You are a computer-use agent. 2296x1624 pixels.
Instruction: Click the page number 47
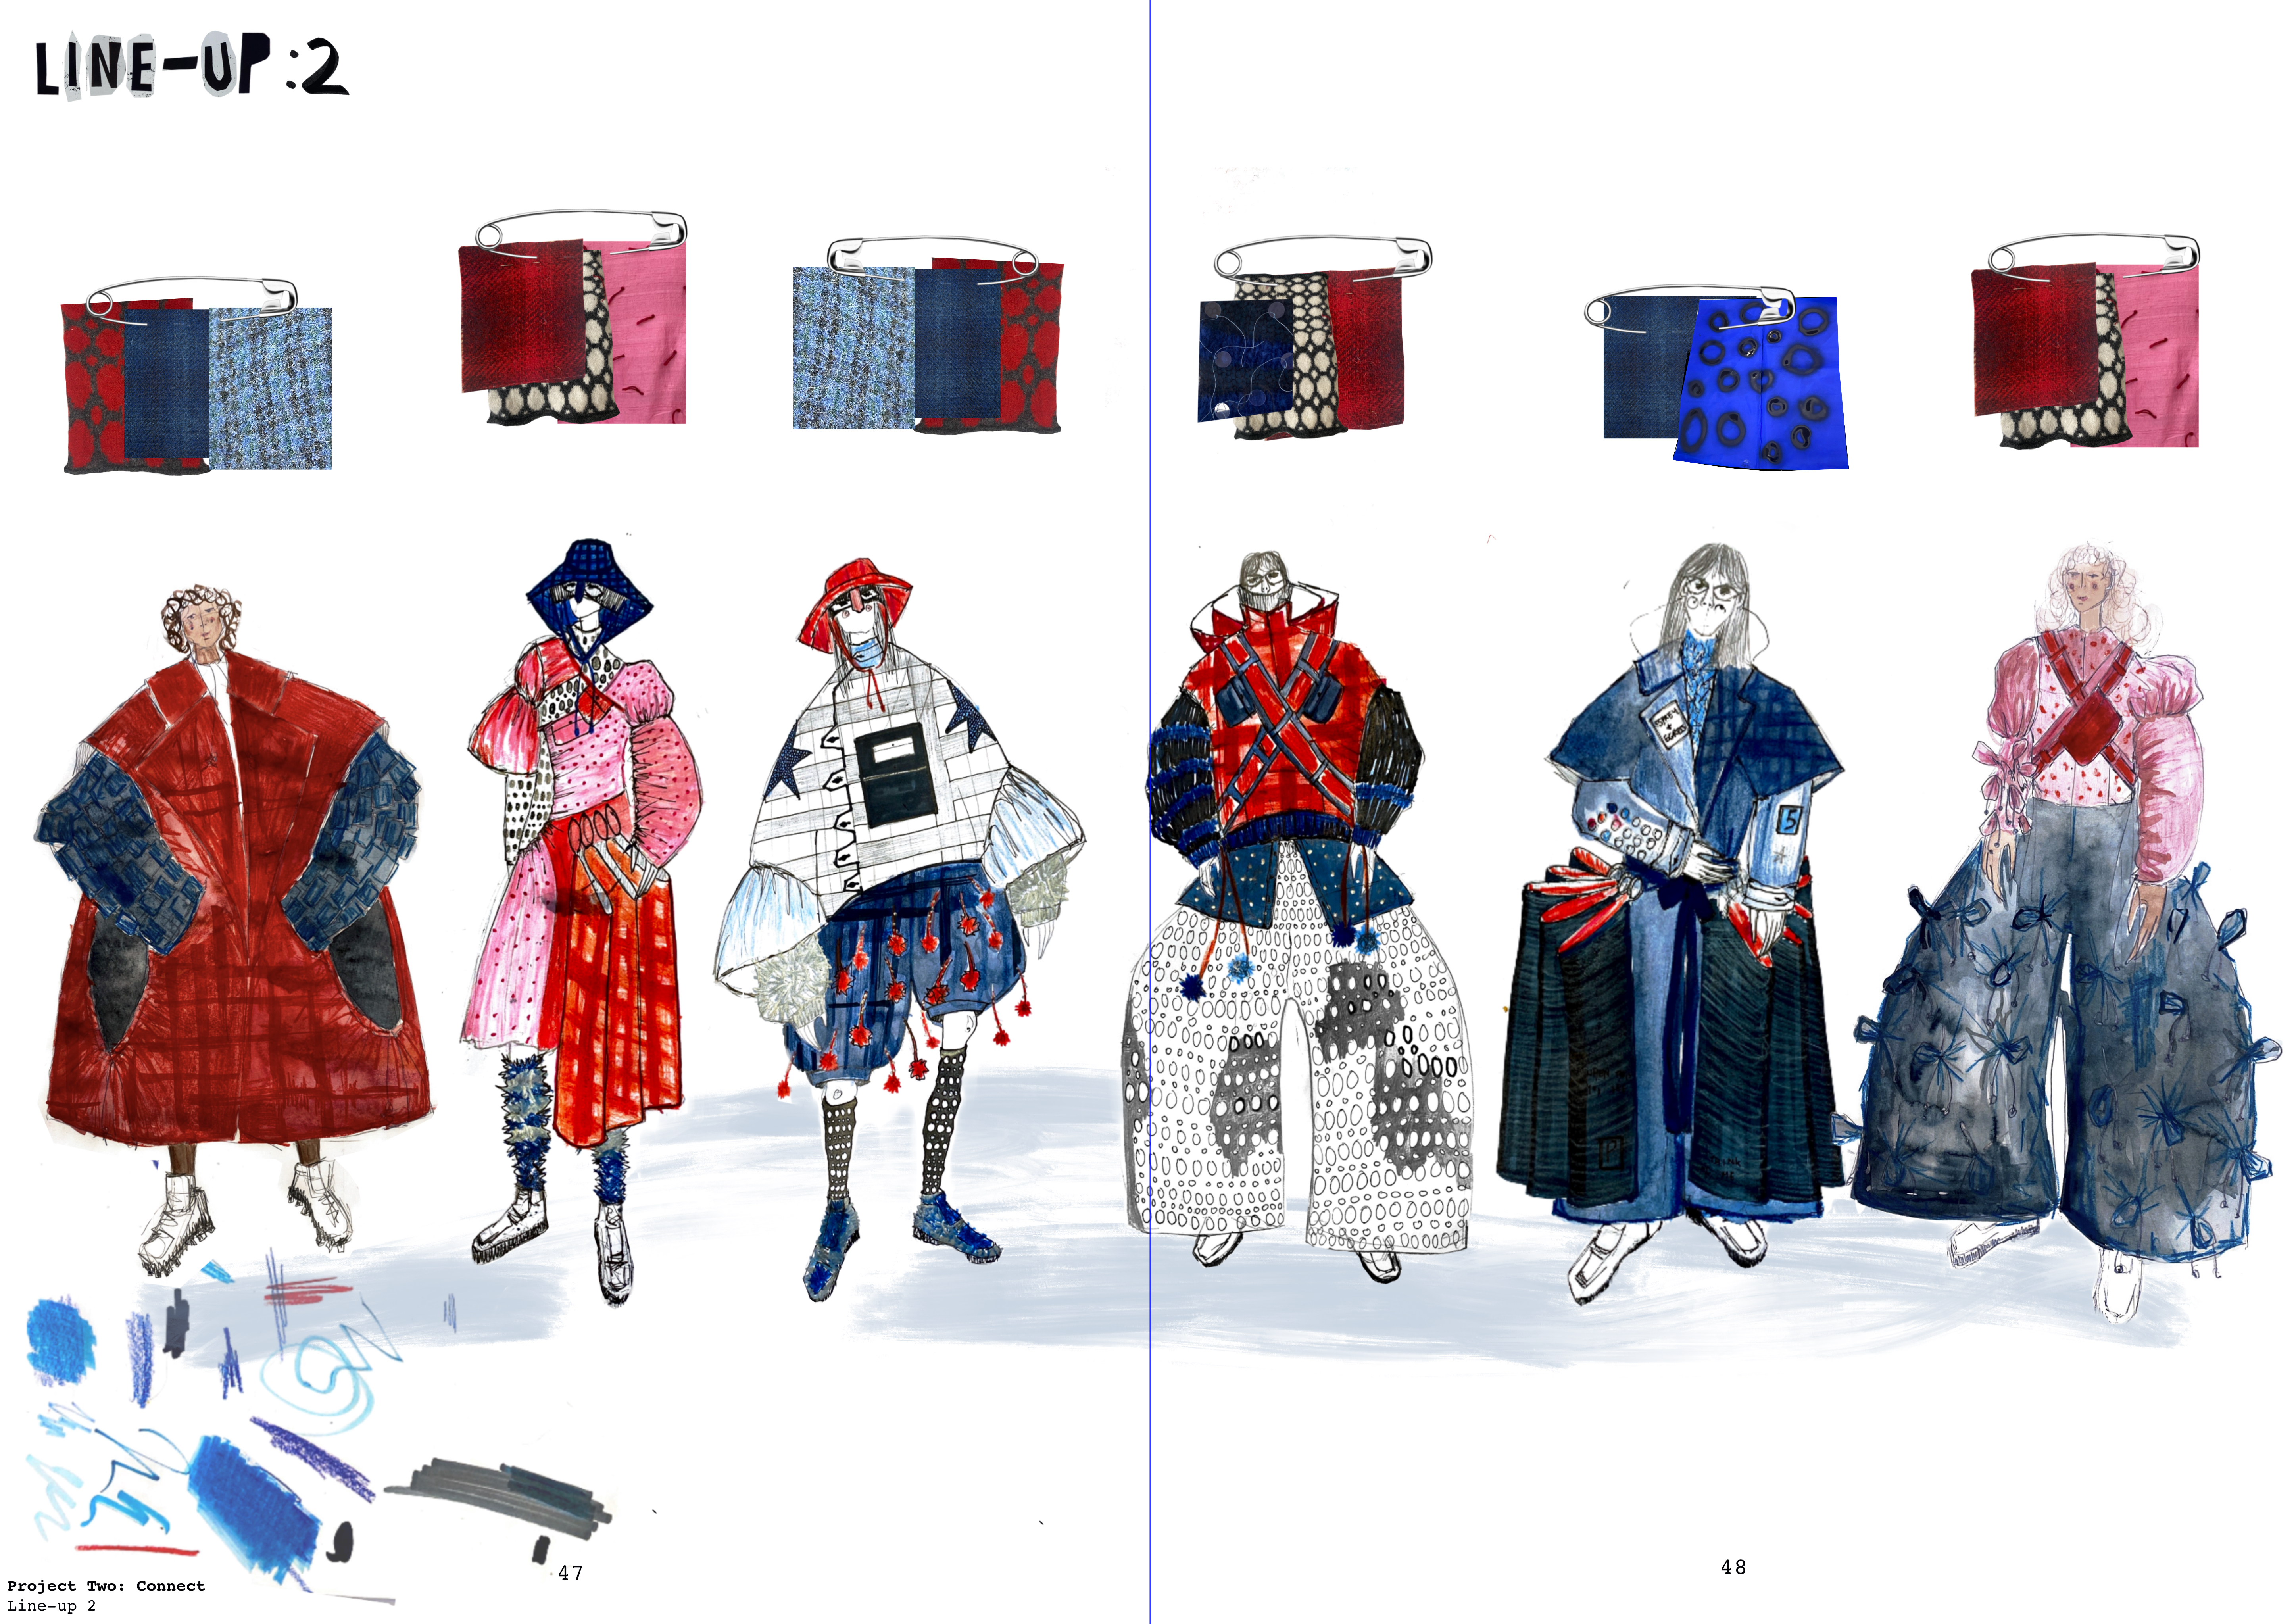tap(570, 1573)
